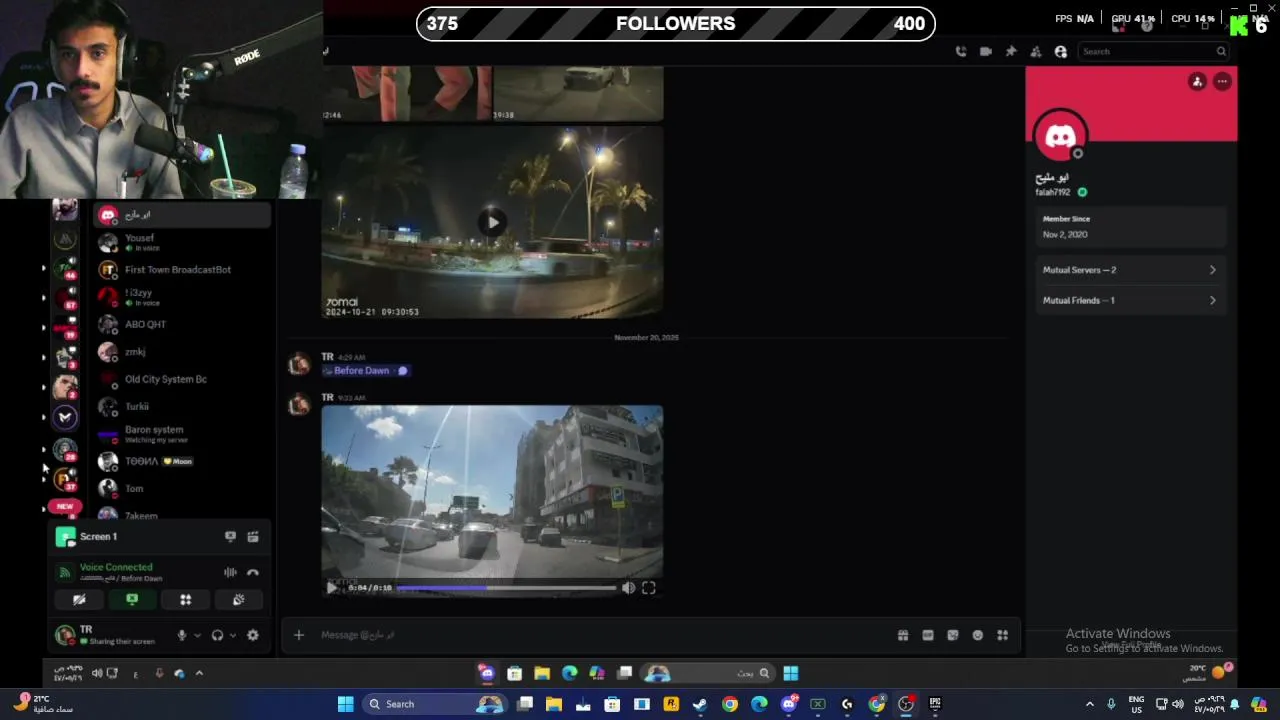Play the daytime street video
Screen dimensions: 1280x720
tap(332, 588)
